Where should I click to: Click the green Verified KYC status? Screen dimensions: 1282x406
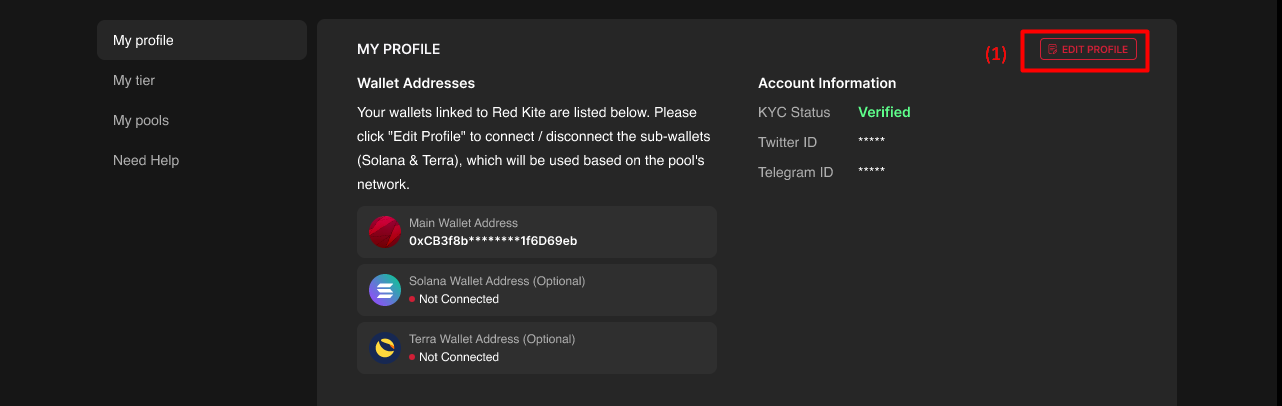coord(884,112)
